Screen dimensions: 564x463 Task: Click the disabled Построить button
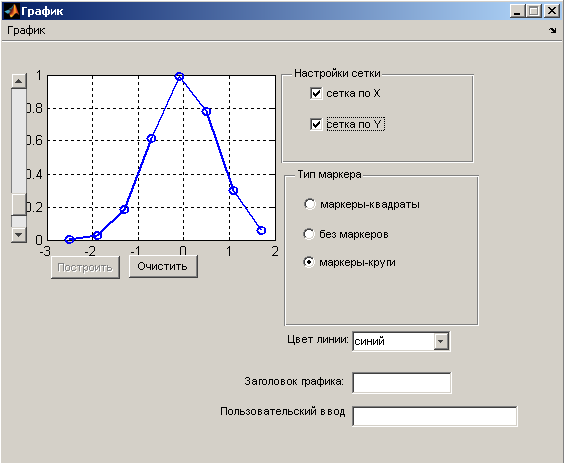85,267
